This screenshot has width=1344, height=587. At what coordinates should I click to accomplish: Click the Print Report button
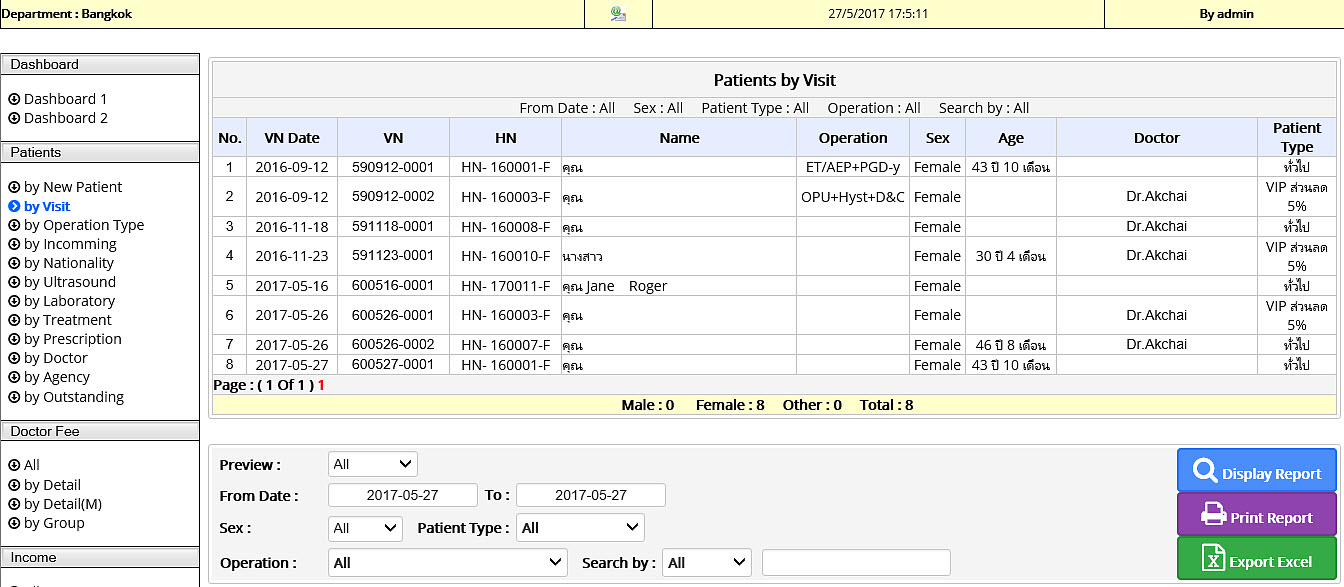[1257, 516]
